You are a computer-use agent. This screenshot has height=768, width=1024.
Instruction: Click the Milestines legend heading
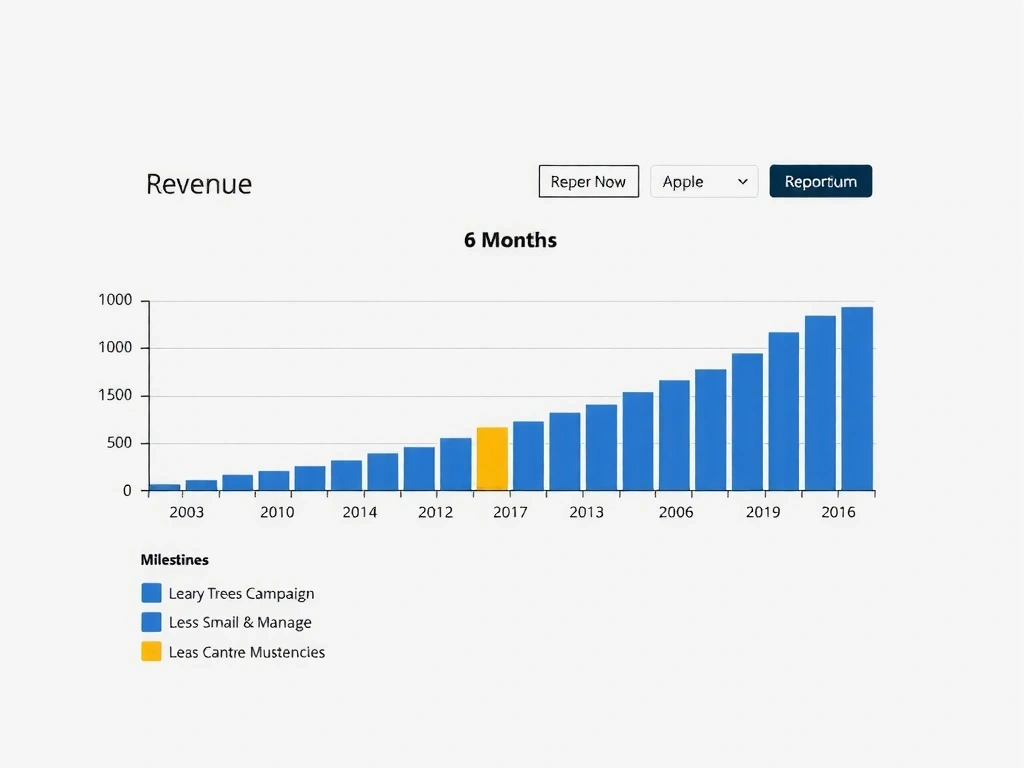175,560
